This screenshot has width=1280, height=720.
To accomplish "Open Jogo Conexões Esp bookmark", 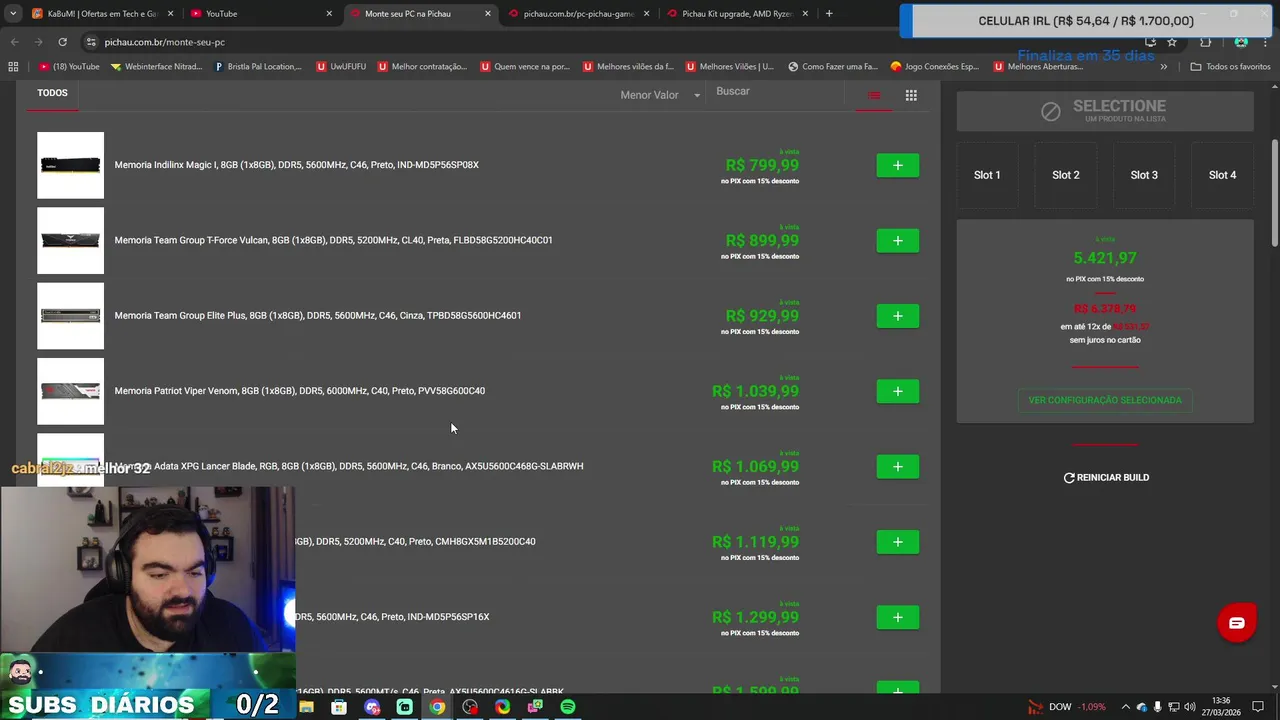I will tap(935, 67).
